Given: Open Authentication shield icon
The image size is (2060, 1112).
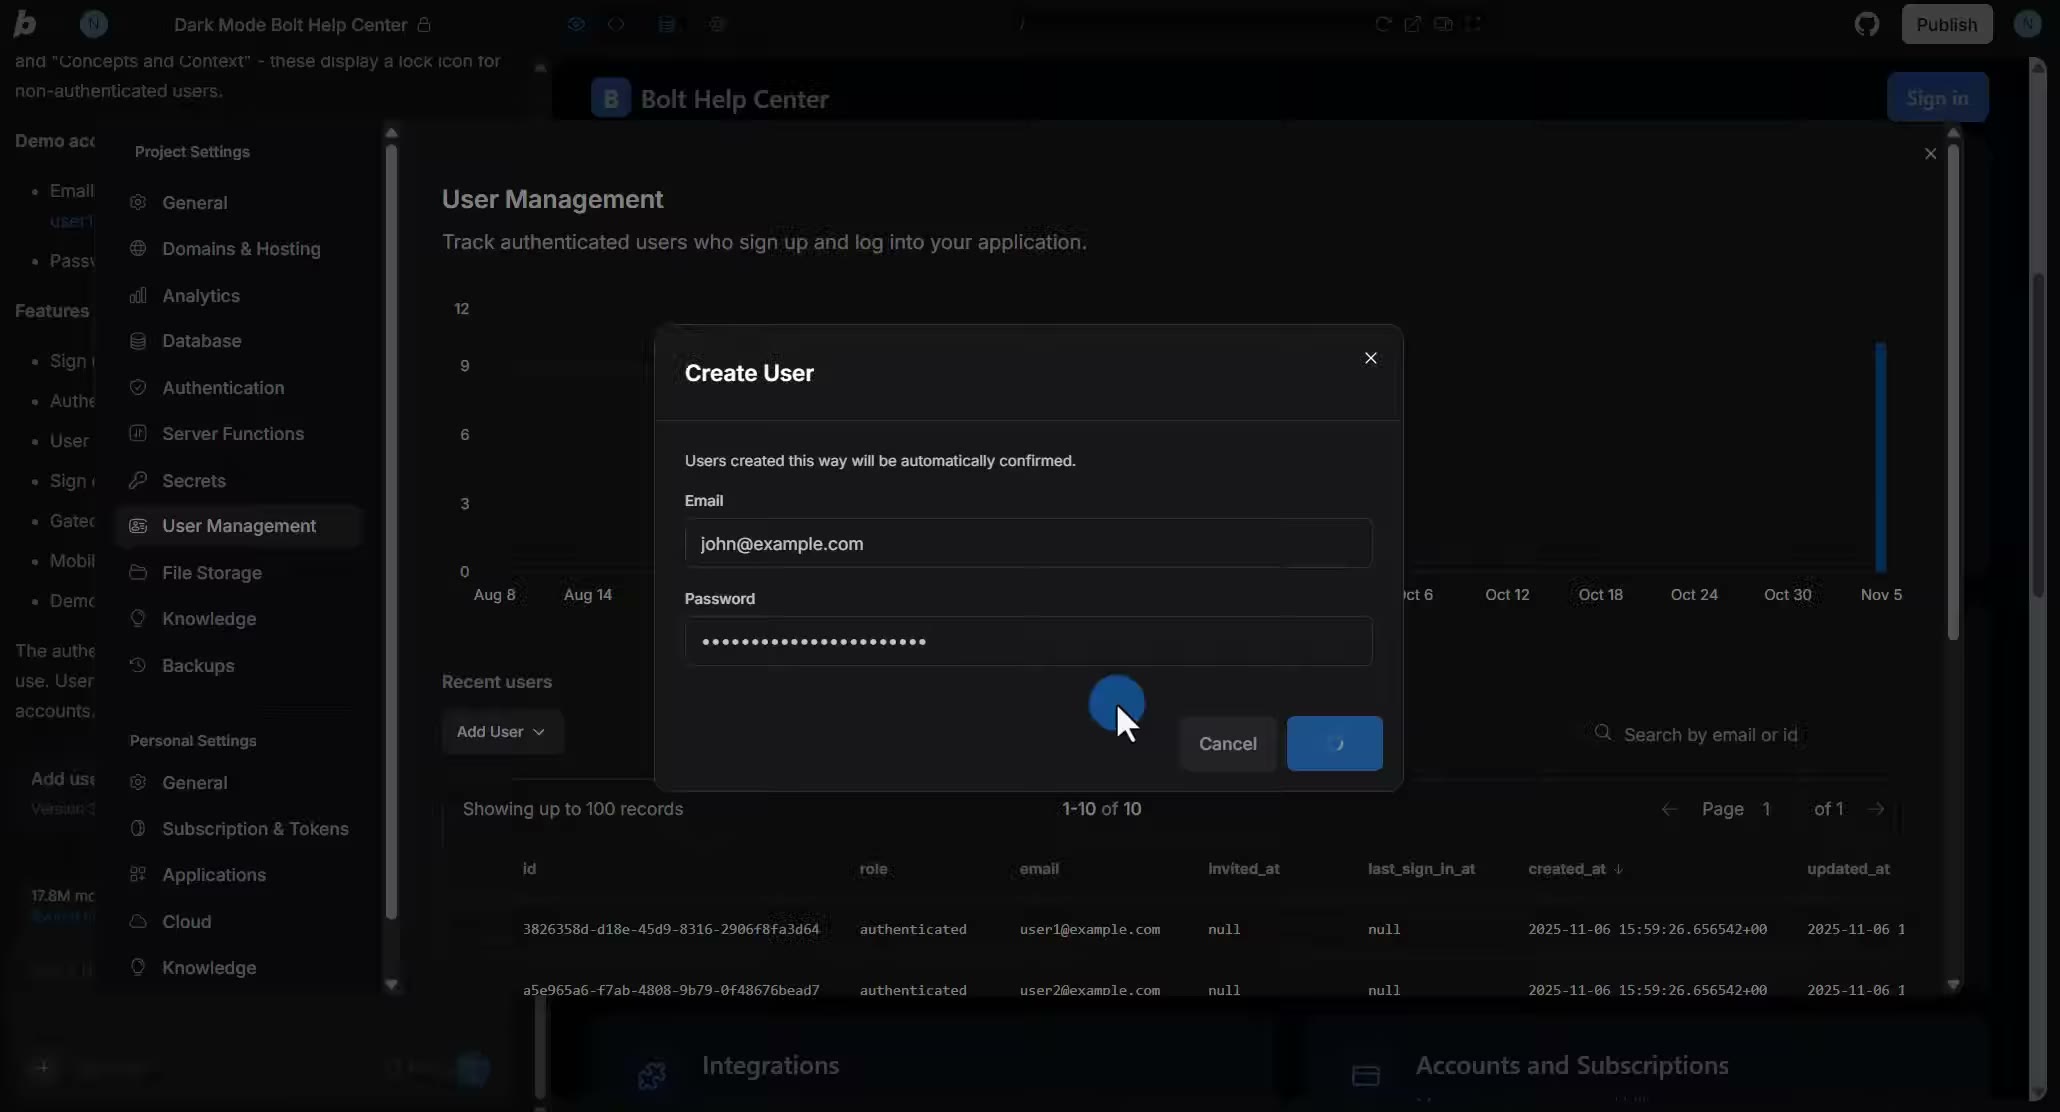Looking at the screenshot, I should 138,387.
